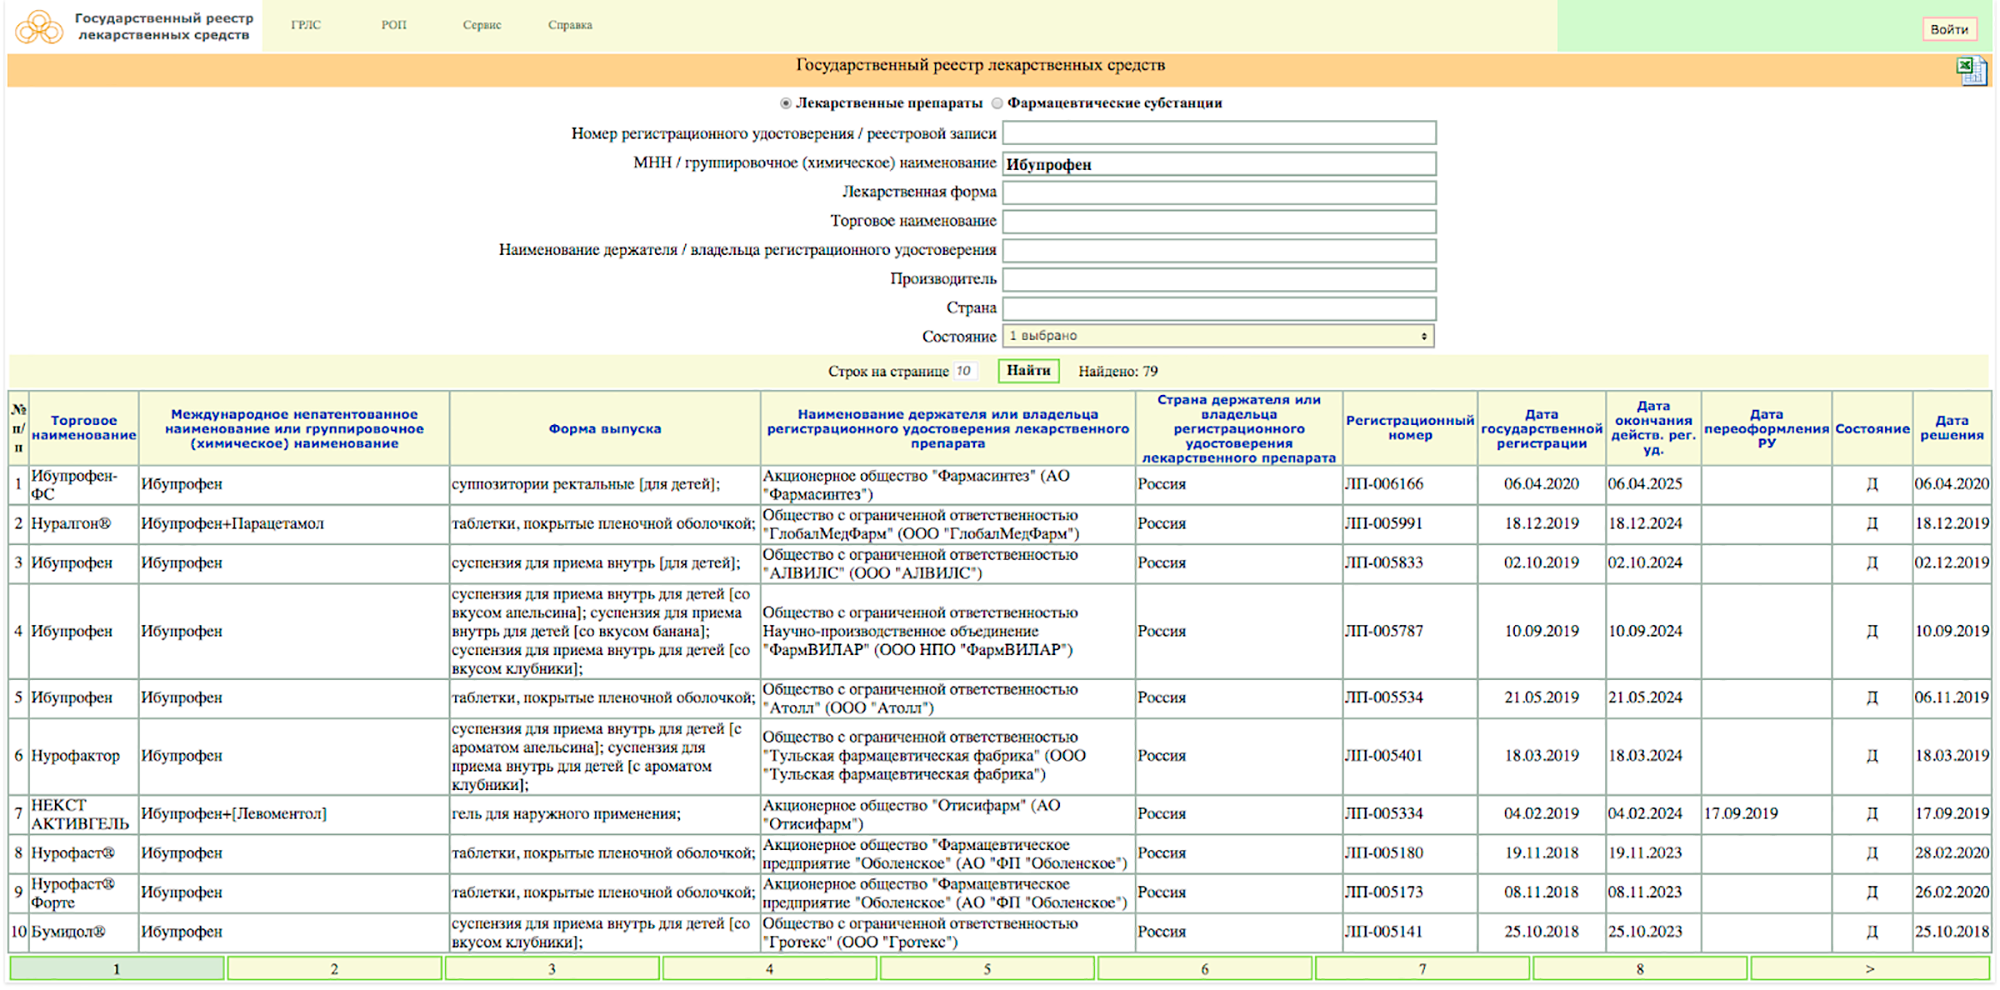Click registration number ЛП-005991
This screenshot has height=990, width=2000.
(x=1384, y=523)
